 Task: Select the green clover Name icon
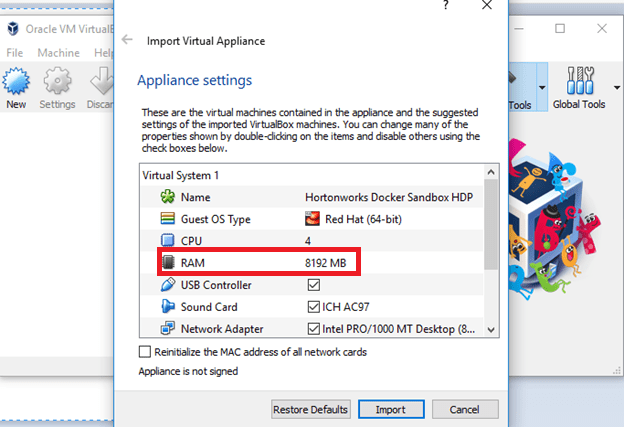[x=167, y=197]
